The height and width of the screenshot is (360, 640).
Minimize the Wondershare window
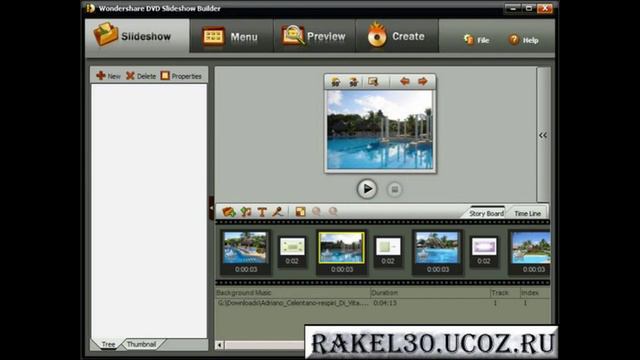[513, 8]
